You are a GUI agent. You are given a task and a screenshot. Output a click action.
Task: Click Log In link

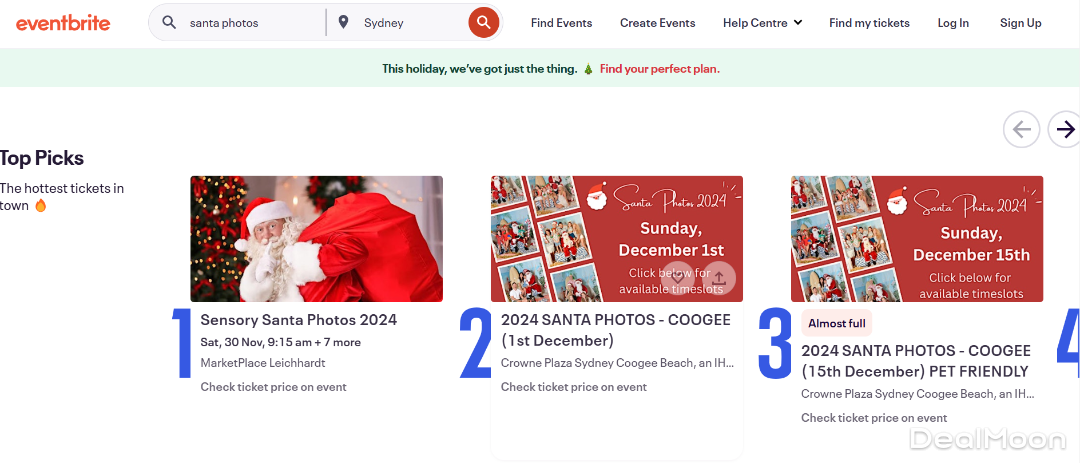click(x=953, y=22)
